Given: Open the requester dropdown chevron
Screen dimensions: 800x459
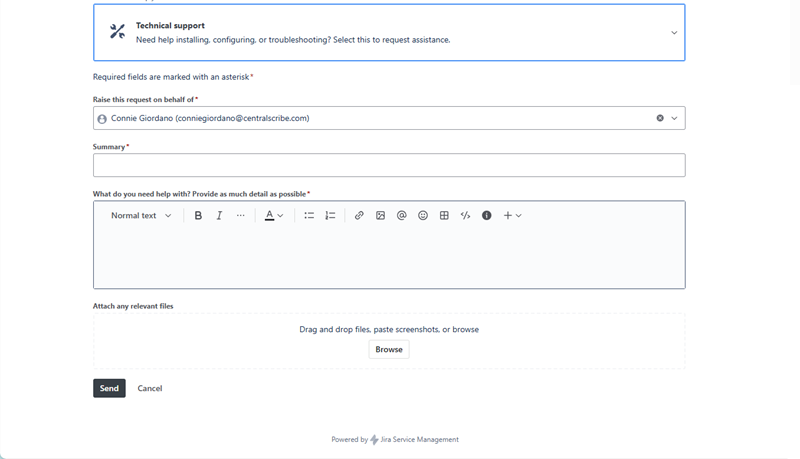Looking at the screenshot, I should coord(674,118).
